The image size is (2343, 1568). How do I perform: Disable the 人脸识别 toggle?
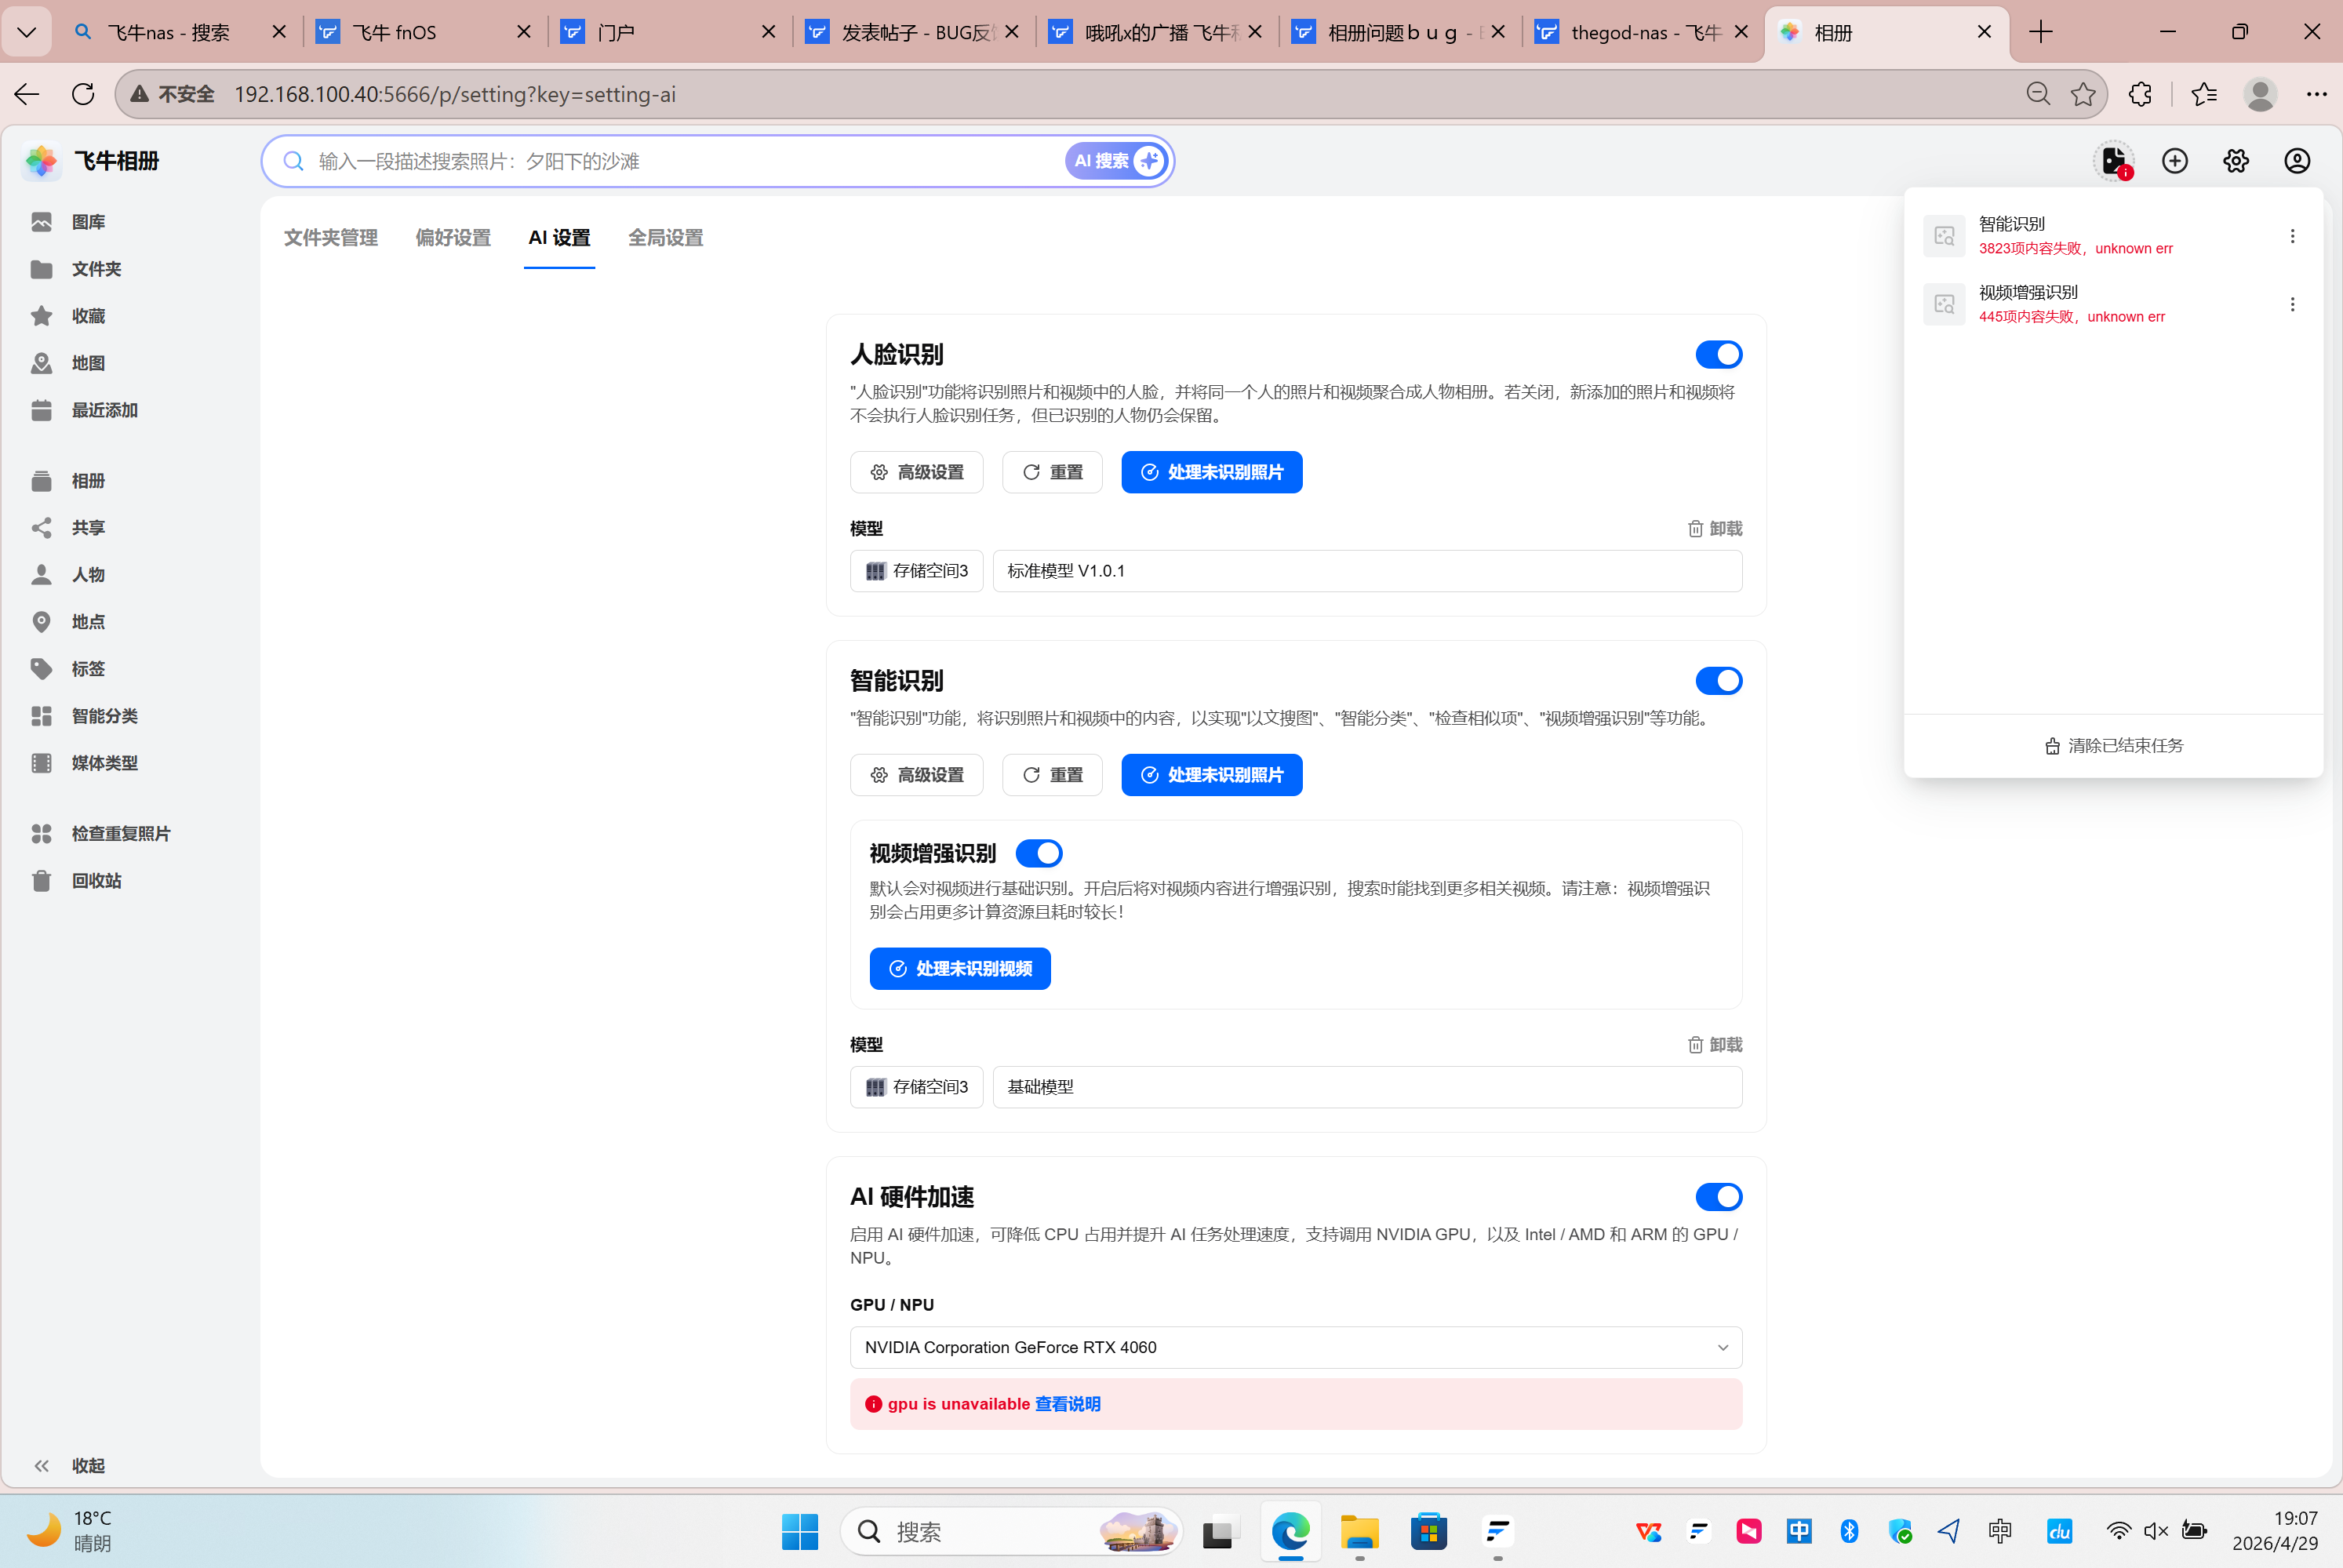point(1718,355)
